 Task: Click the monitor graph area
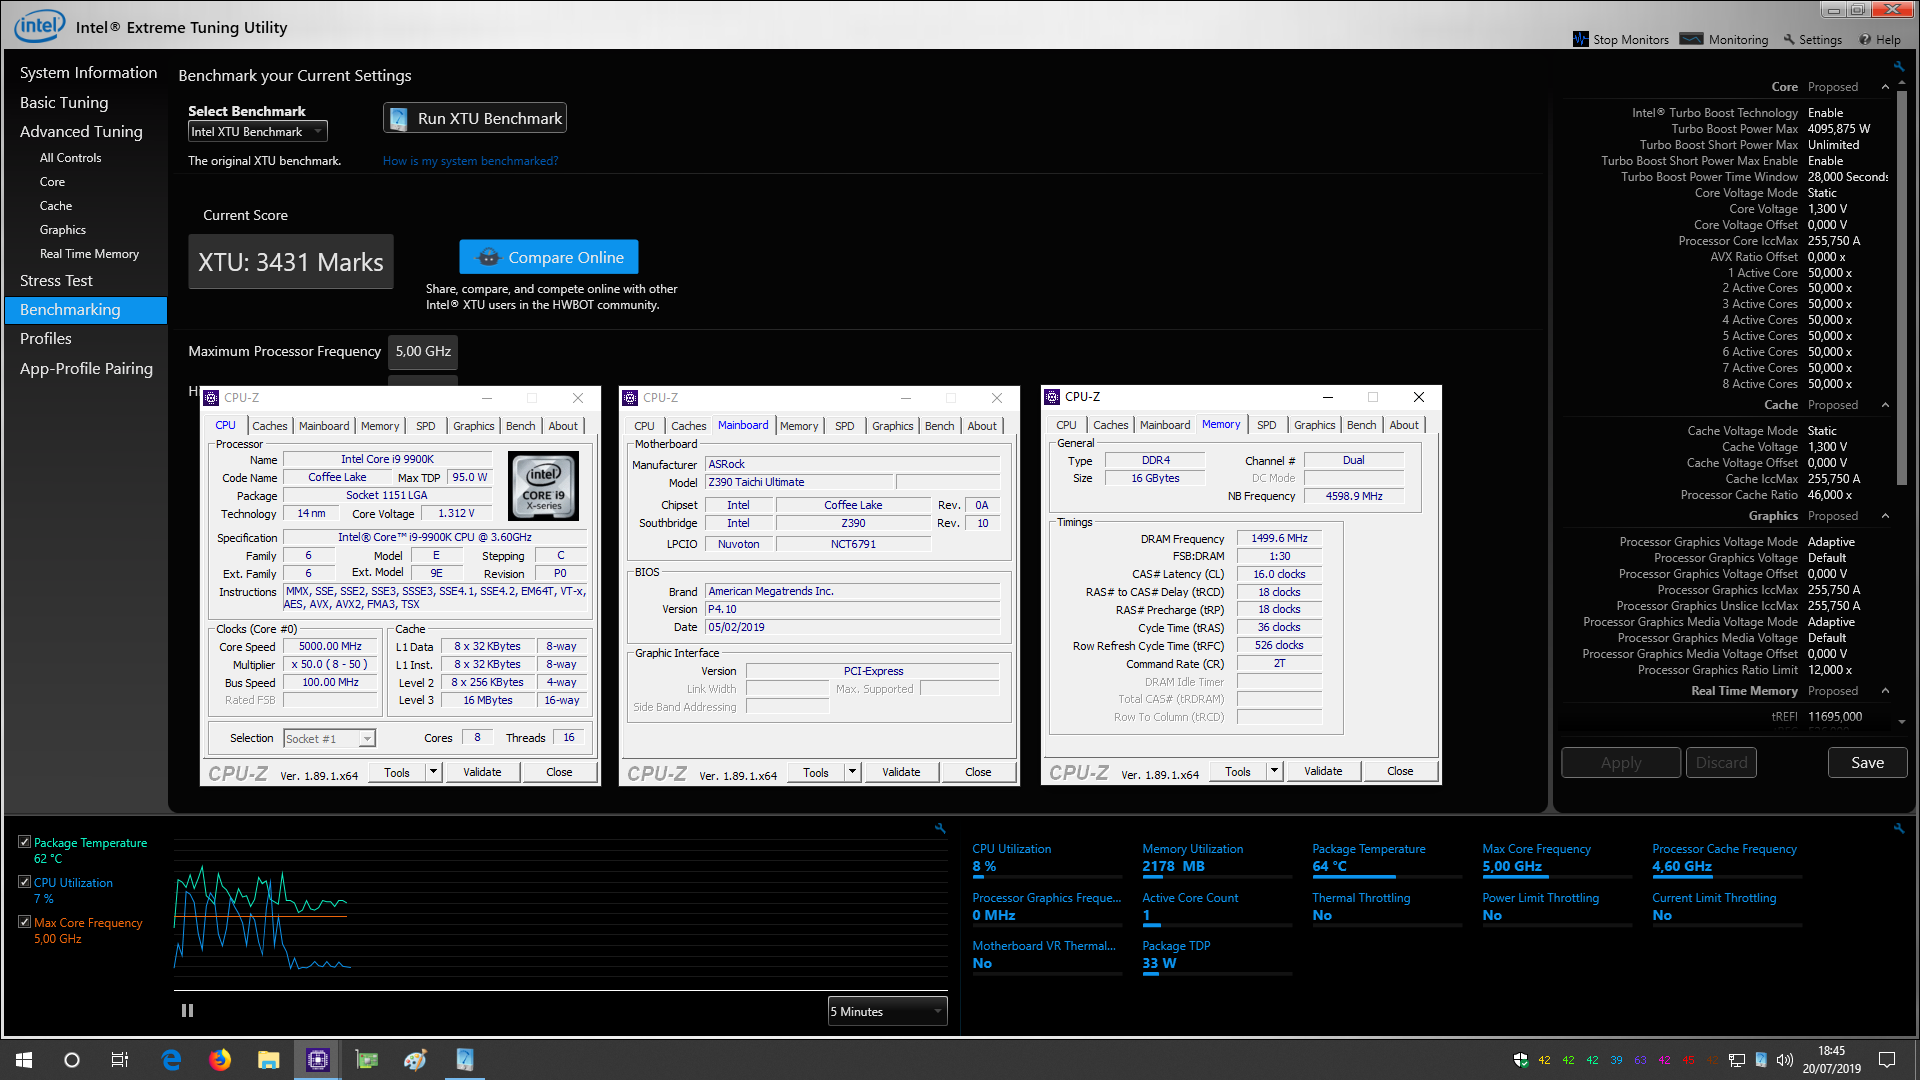pyautogui.click(x=560, y=915)
